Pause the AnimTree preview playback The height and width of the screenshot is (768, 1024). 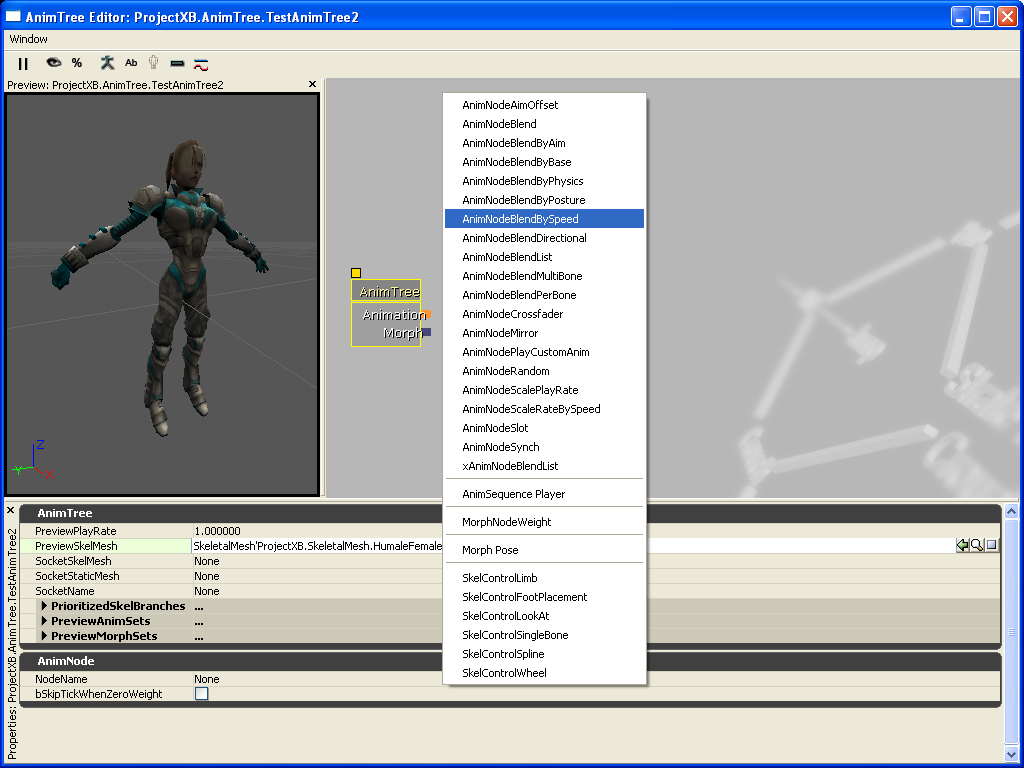[x=22, y=63]
